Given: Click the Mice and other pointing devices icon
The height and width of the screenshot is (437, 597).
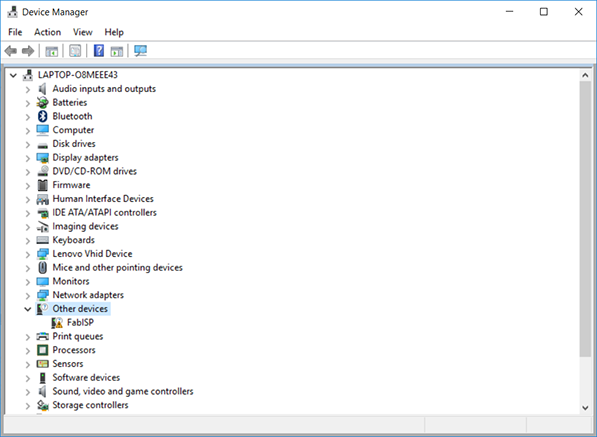Looking at the screenshot, I should tap(43, 267).
